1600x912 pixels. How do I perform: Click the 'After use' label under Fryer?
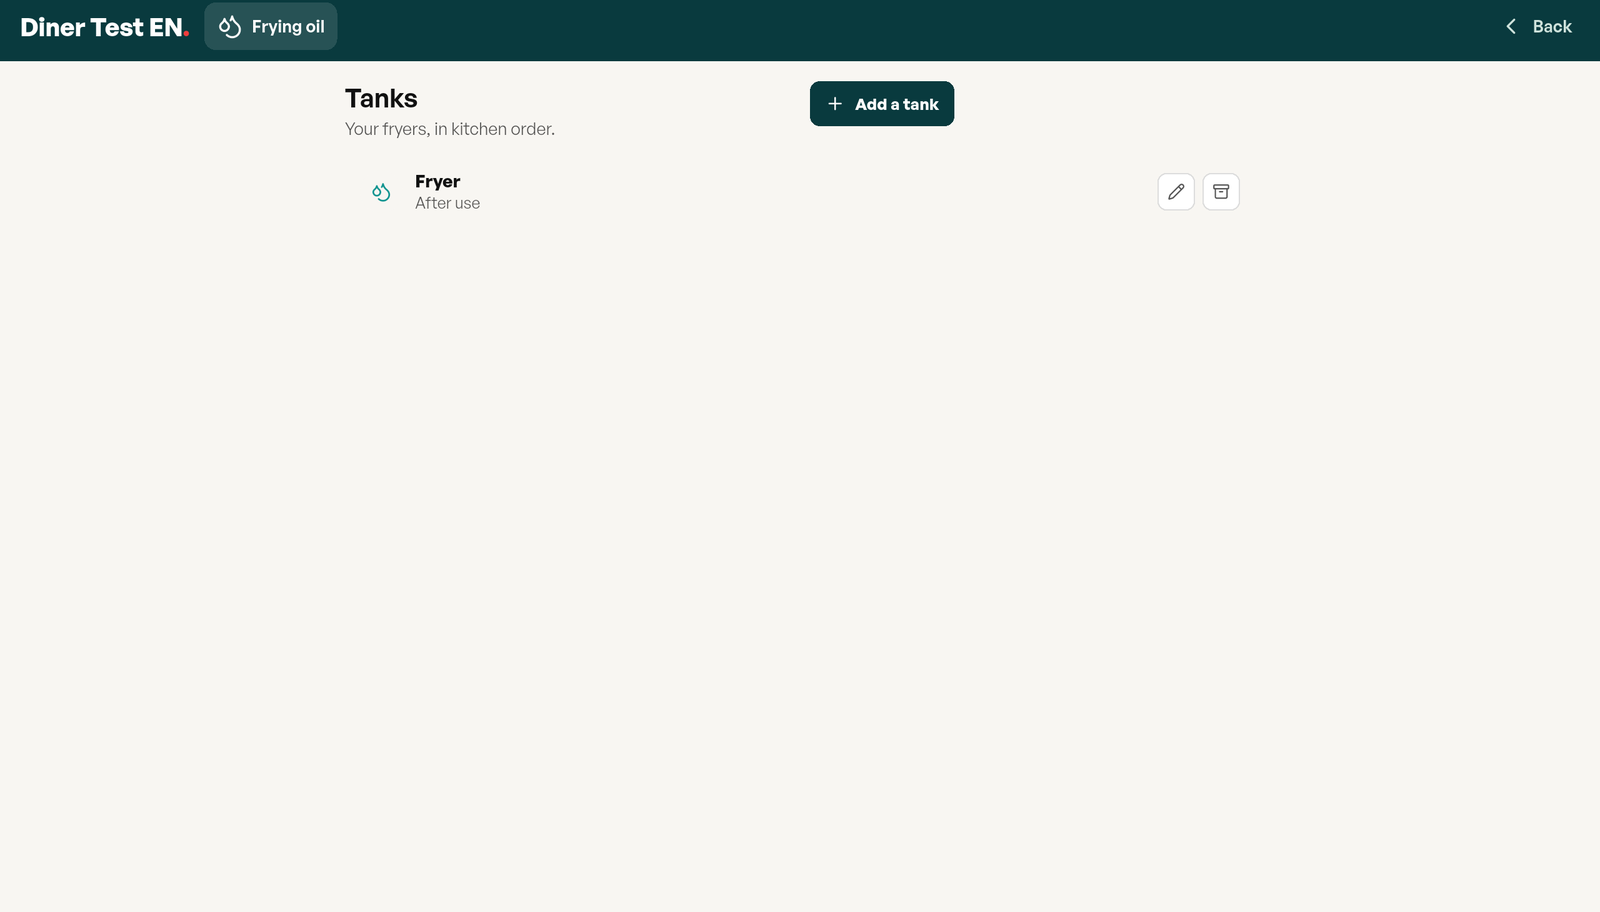click(x=448, y=203)
